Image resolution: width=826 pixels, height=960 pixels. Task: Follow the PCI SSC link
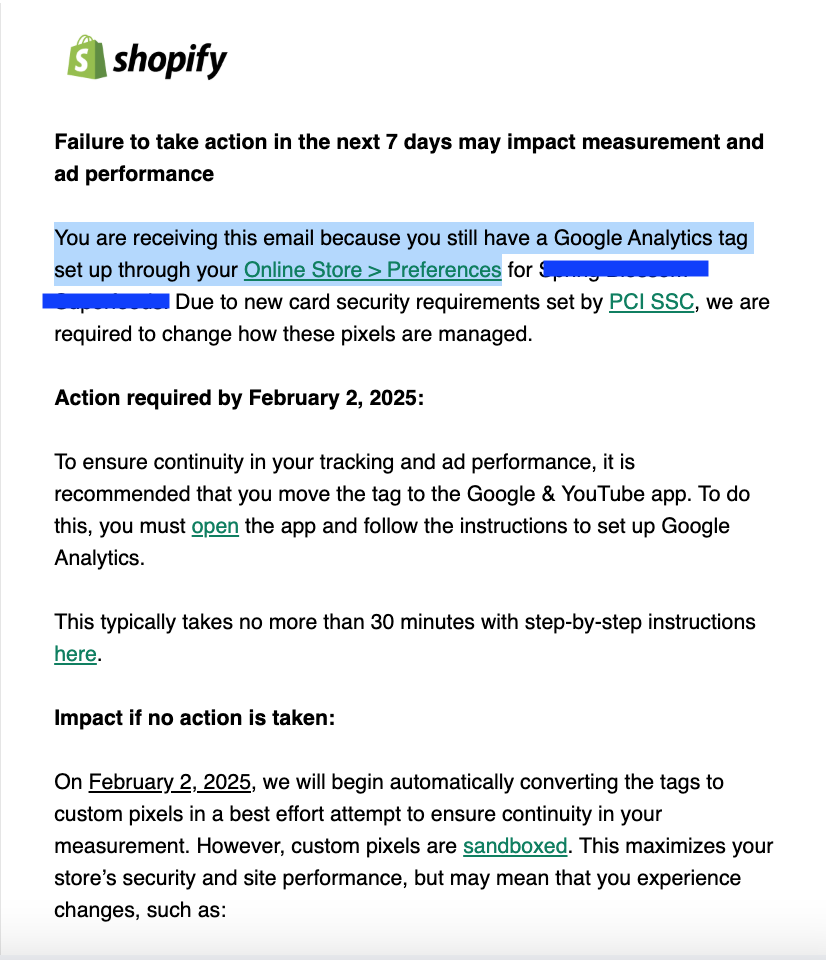[651, 302]
